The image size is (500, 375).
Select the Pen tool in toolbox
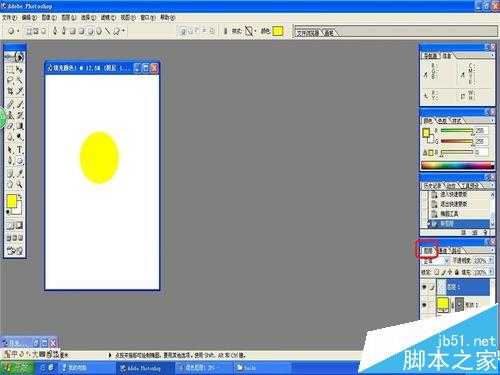10,161
